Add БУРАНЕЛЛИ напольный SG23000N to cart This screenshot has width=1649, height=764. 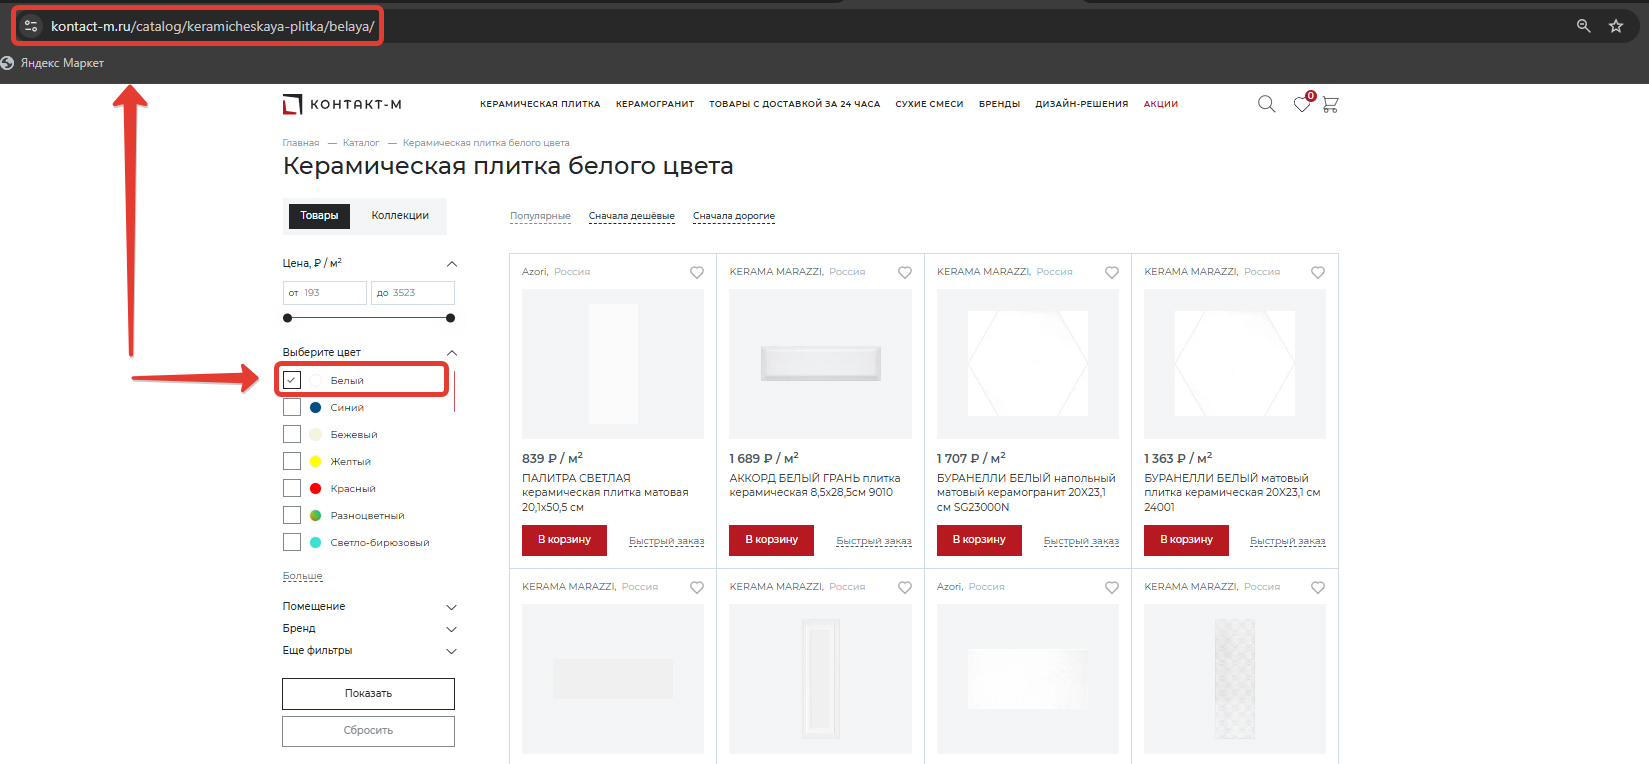click(979, 540)
